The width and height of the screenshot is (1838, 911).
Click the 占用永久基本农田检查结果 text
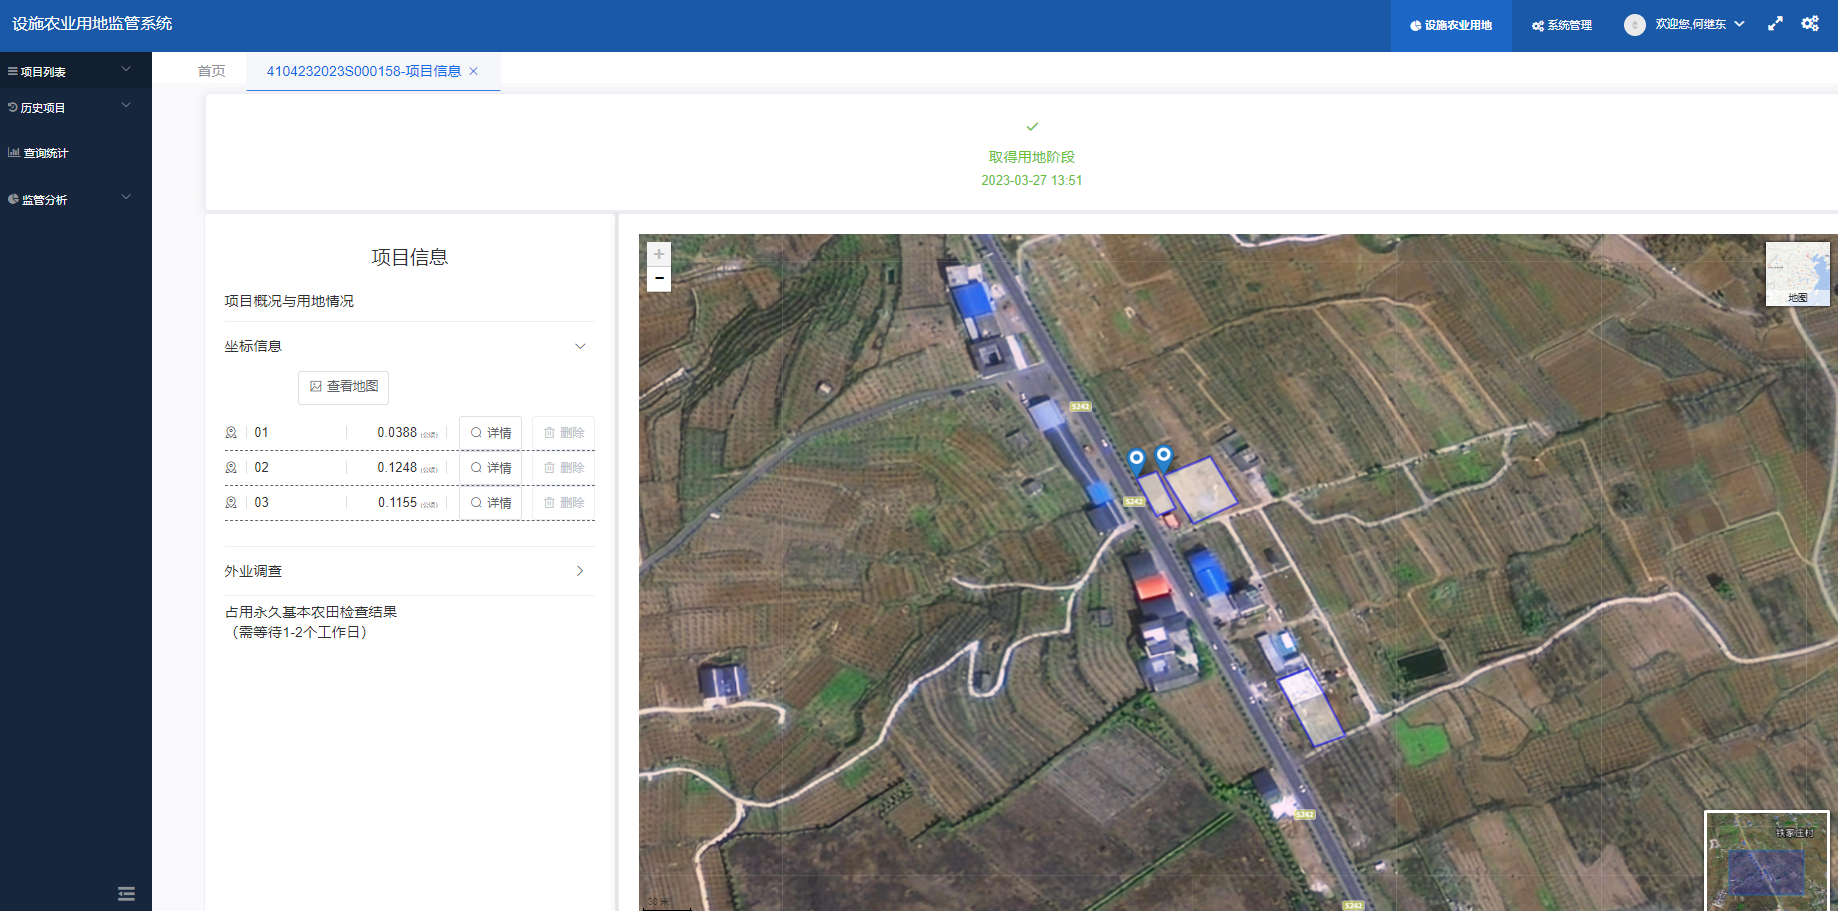coord(311,612)
